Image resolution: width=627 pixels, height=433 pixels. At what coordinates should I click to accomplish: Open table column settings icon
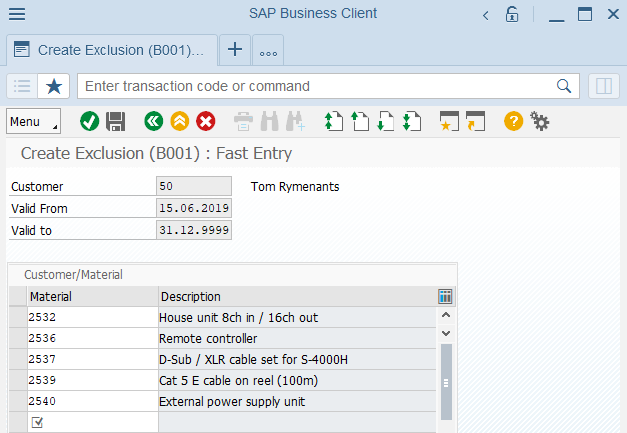(x=445, y=297)
